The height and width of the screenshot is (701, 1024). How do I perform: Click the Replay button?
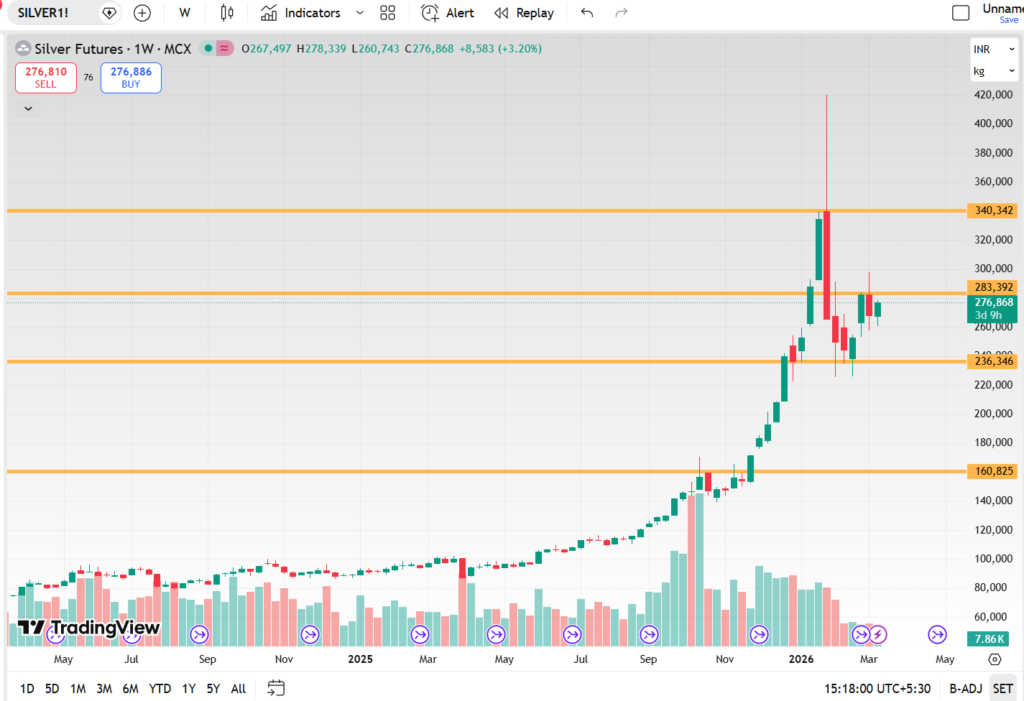[524, 13]
